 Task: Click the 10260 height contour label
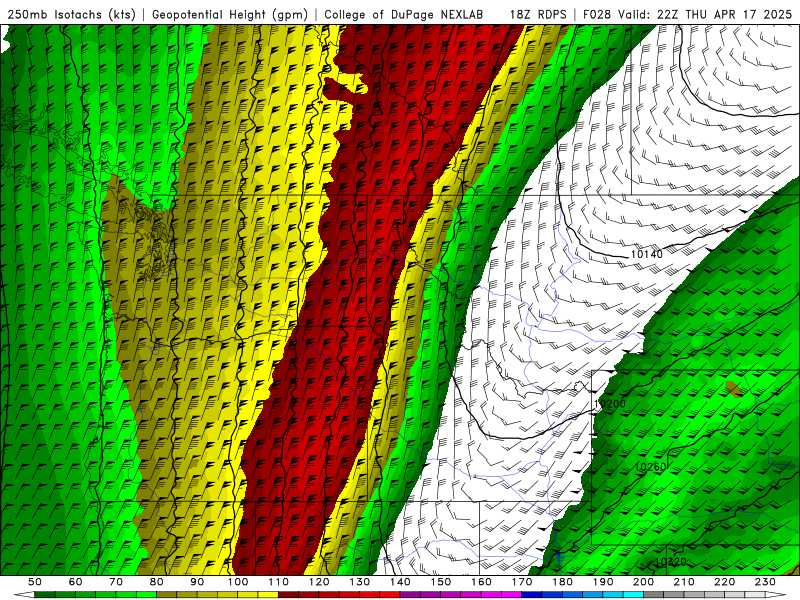point(651,467)
